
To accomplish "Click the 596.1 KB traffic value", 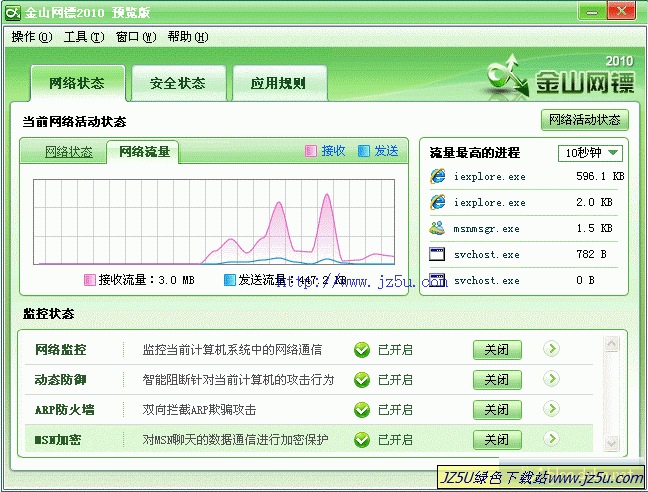I will click(600, 176).
